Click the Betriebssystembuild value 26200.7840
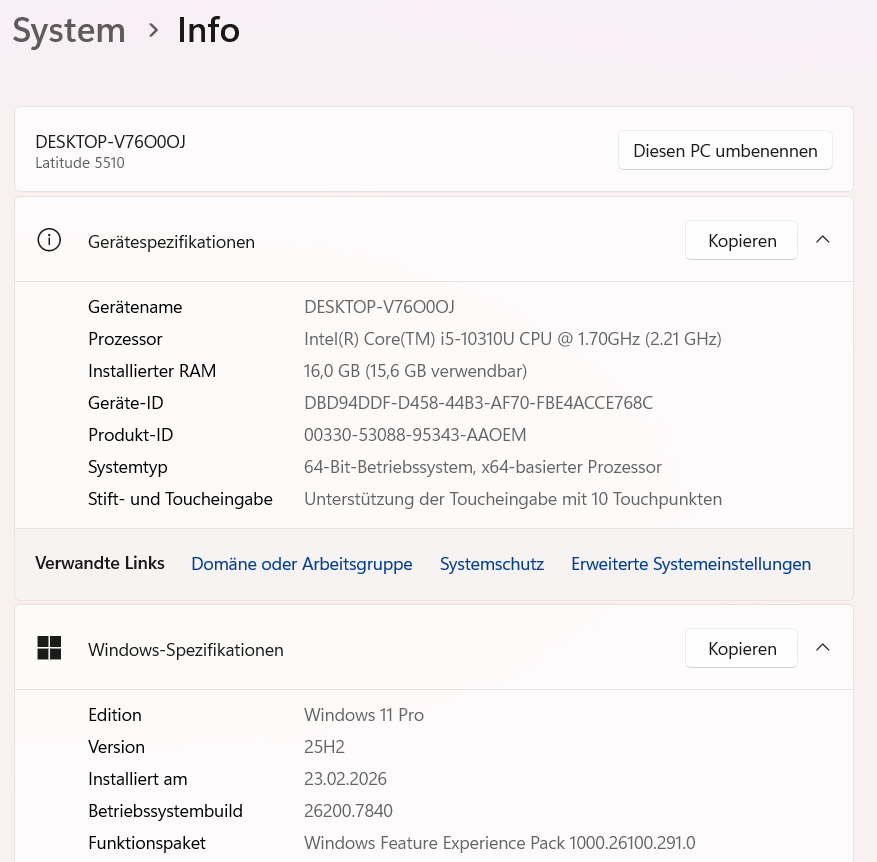 tap(348, 811)
